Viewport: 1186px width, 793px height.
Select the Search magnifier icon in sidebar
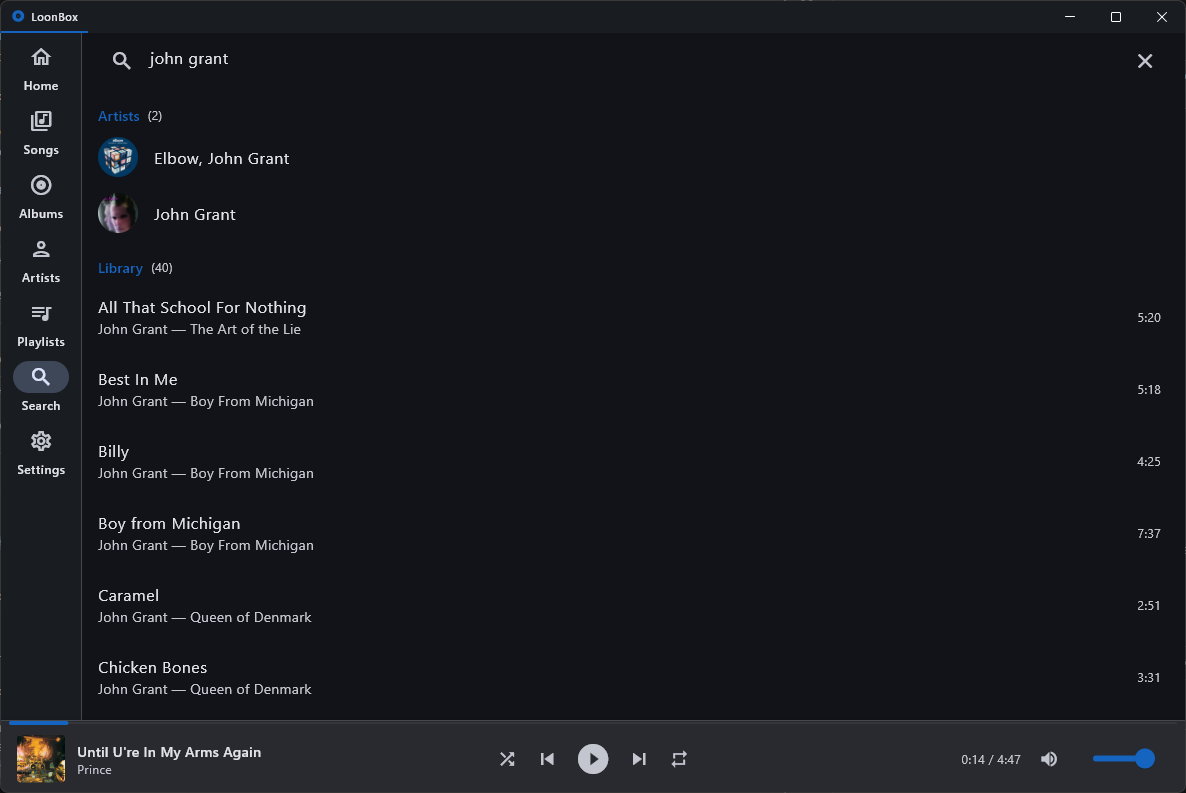coord(40,376)
